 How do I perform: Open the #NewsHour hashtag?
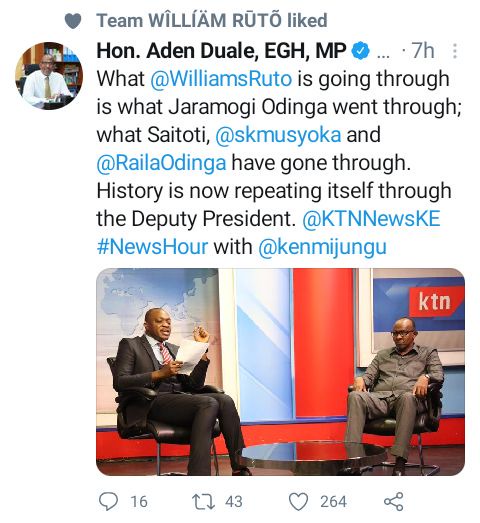point(152,247)
